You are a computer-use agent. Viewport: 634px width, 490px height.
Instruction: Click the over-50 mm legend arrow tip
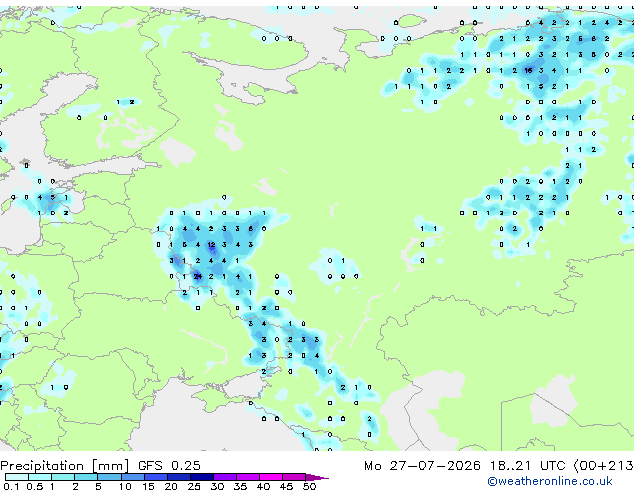(x=317, y=477)
